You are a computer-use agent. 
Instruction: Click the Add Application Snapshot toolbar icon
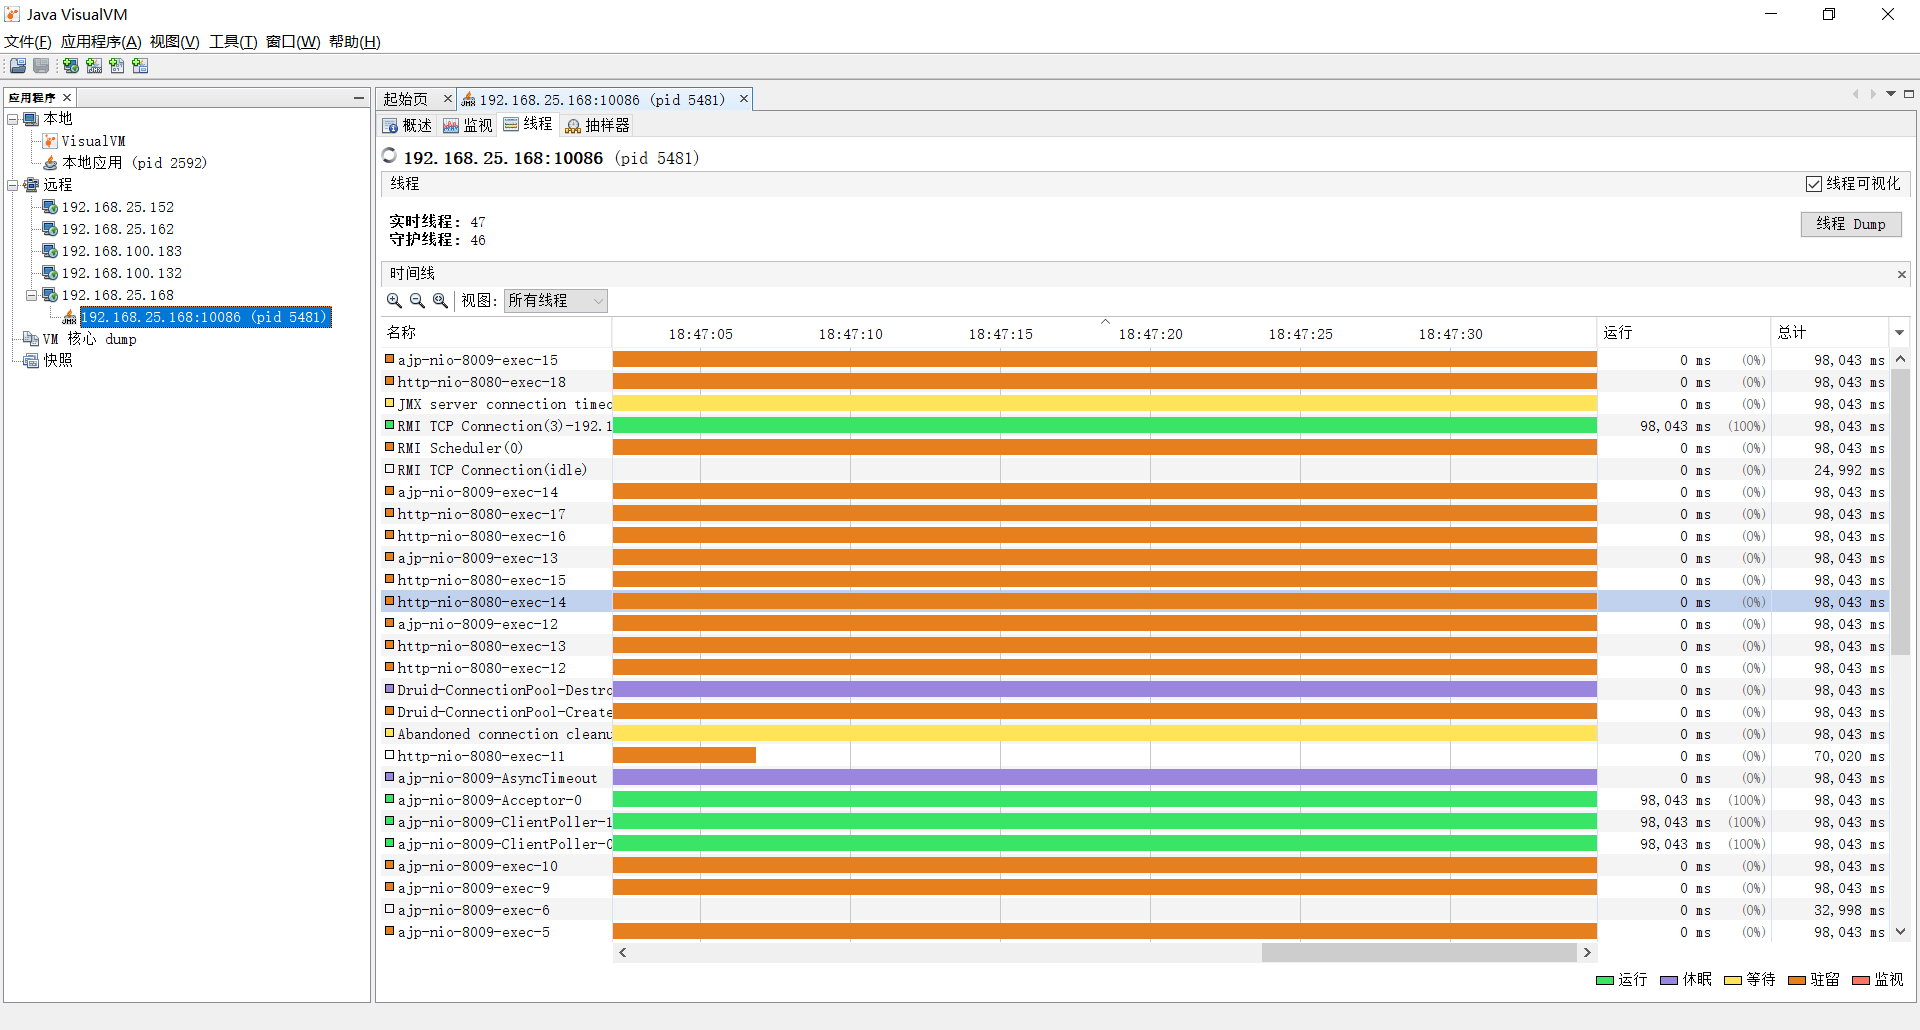point(140,66)
